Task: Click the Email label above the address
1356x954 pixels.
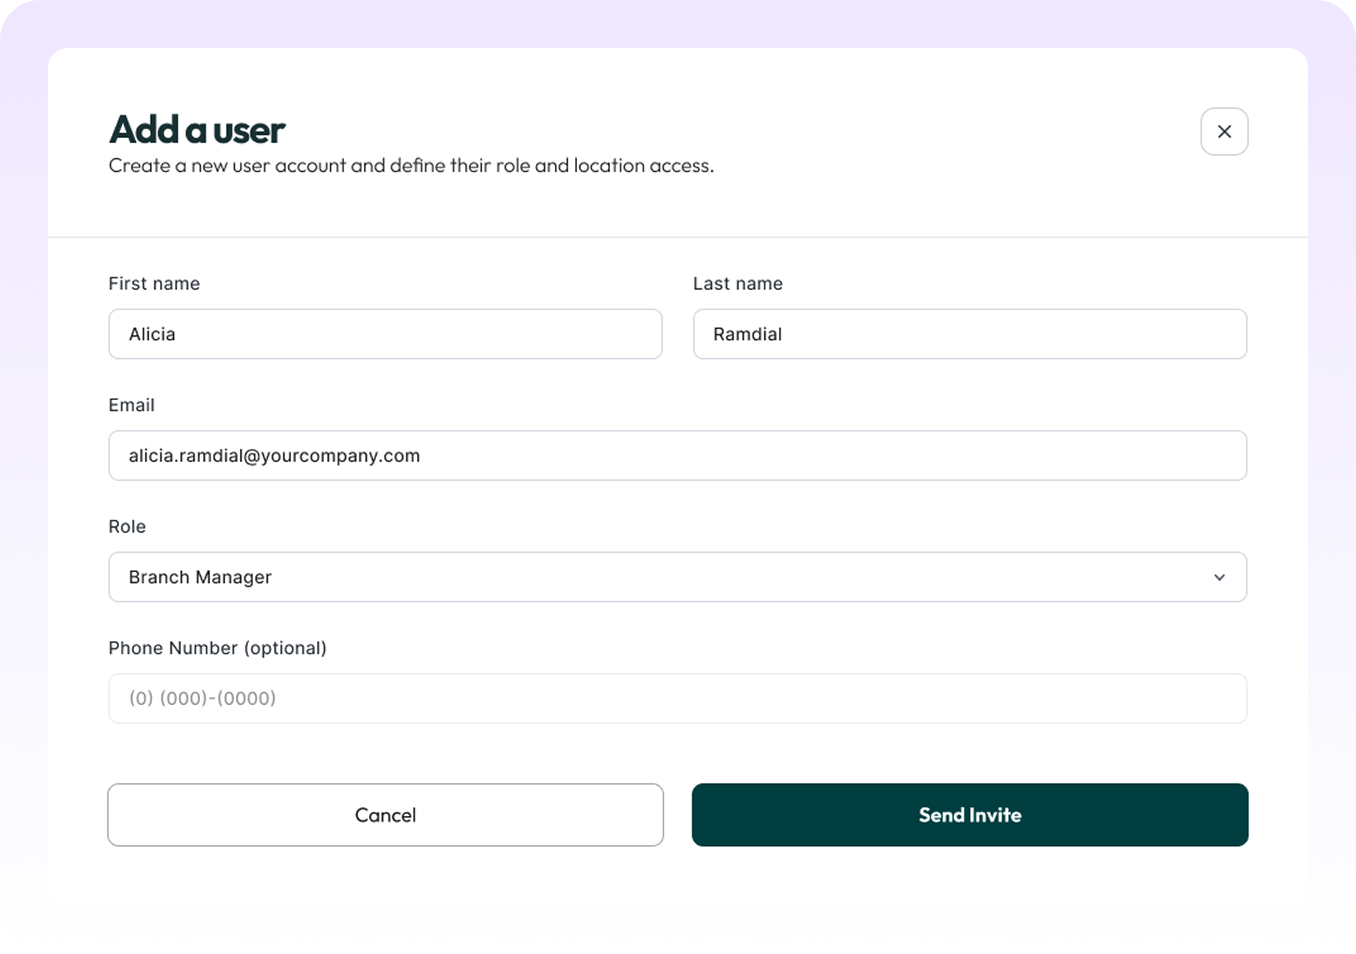Action: (x=131, y=405)
